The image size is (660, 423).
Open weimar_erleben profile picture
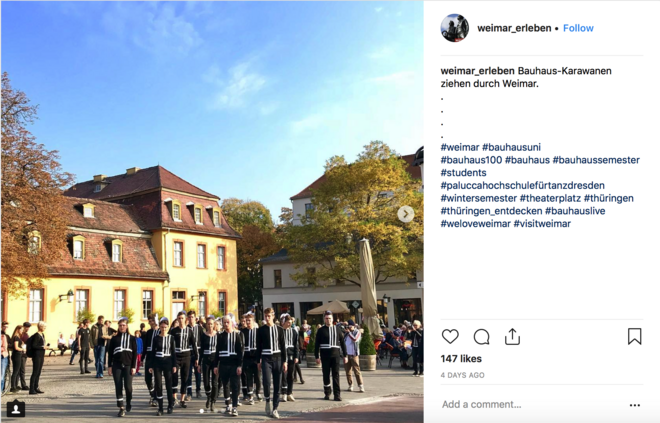(455, 28)
